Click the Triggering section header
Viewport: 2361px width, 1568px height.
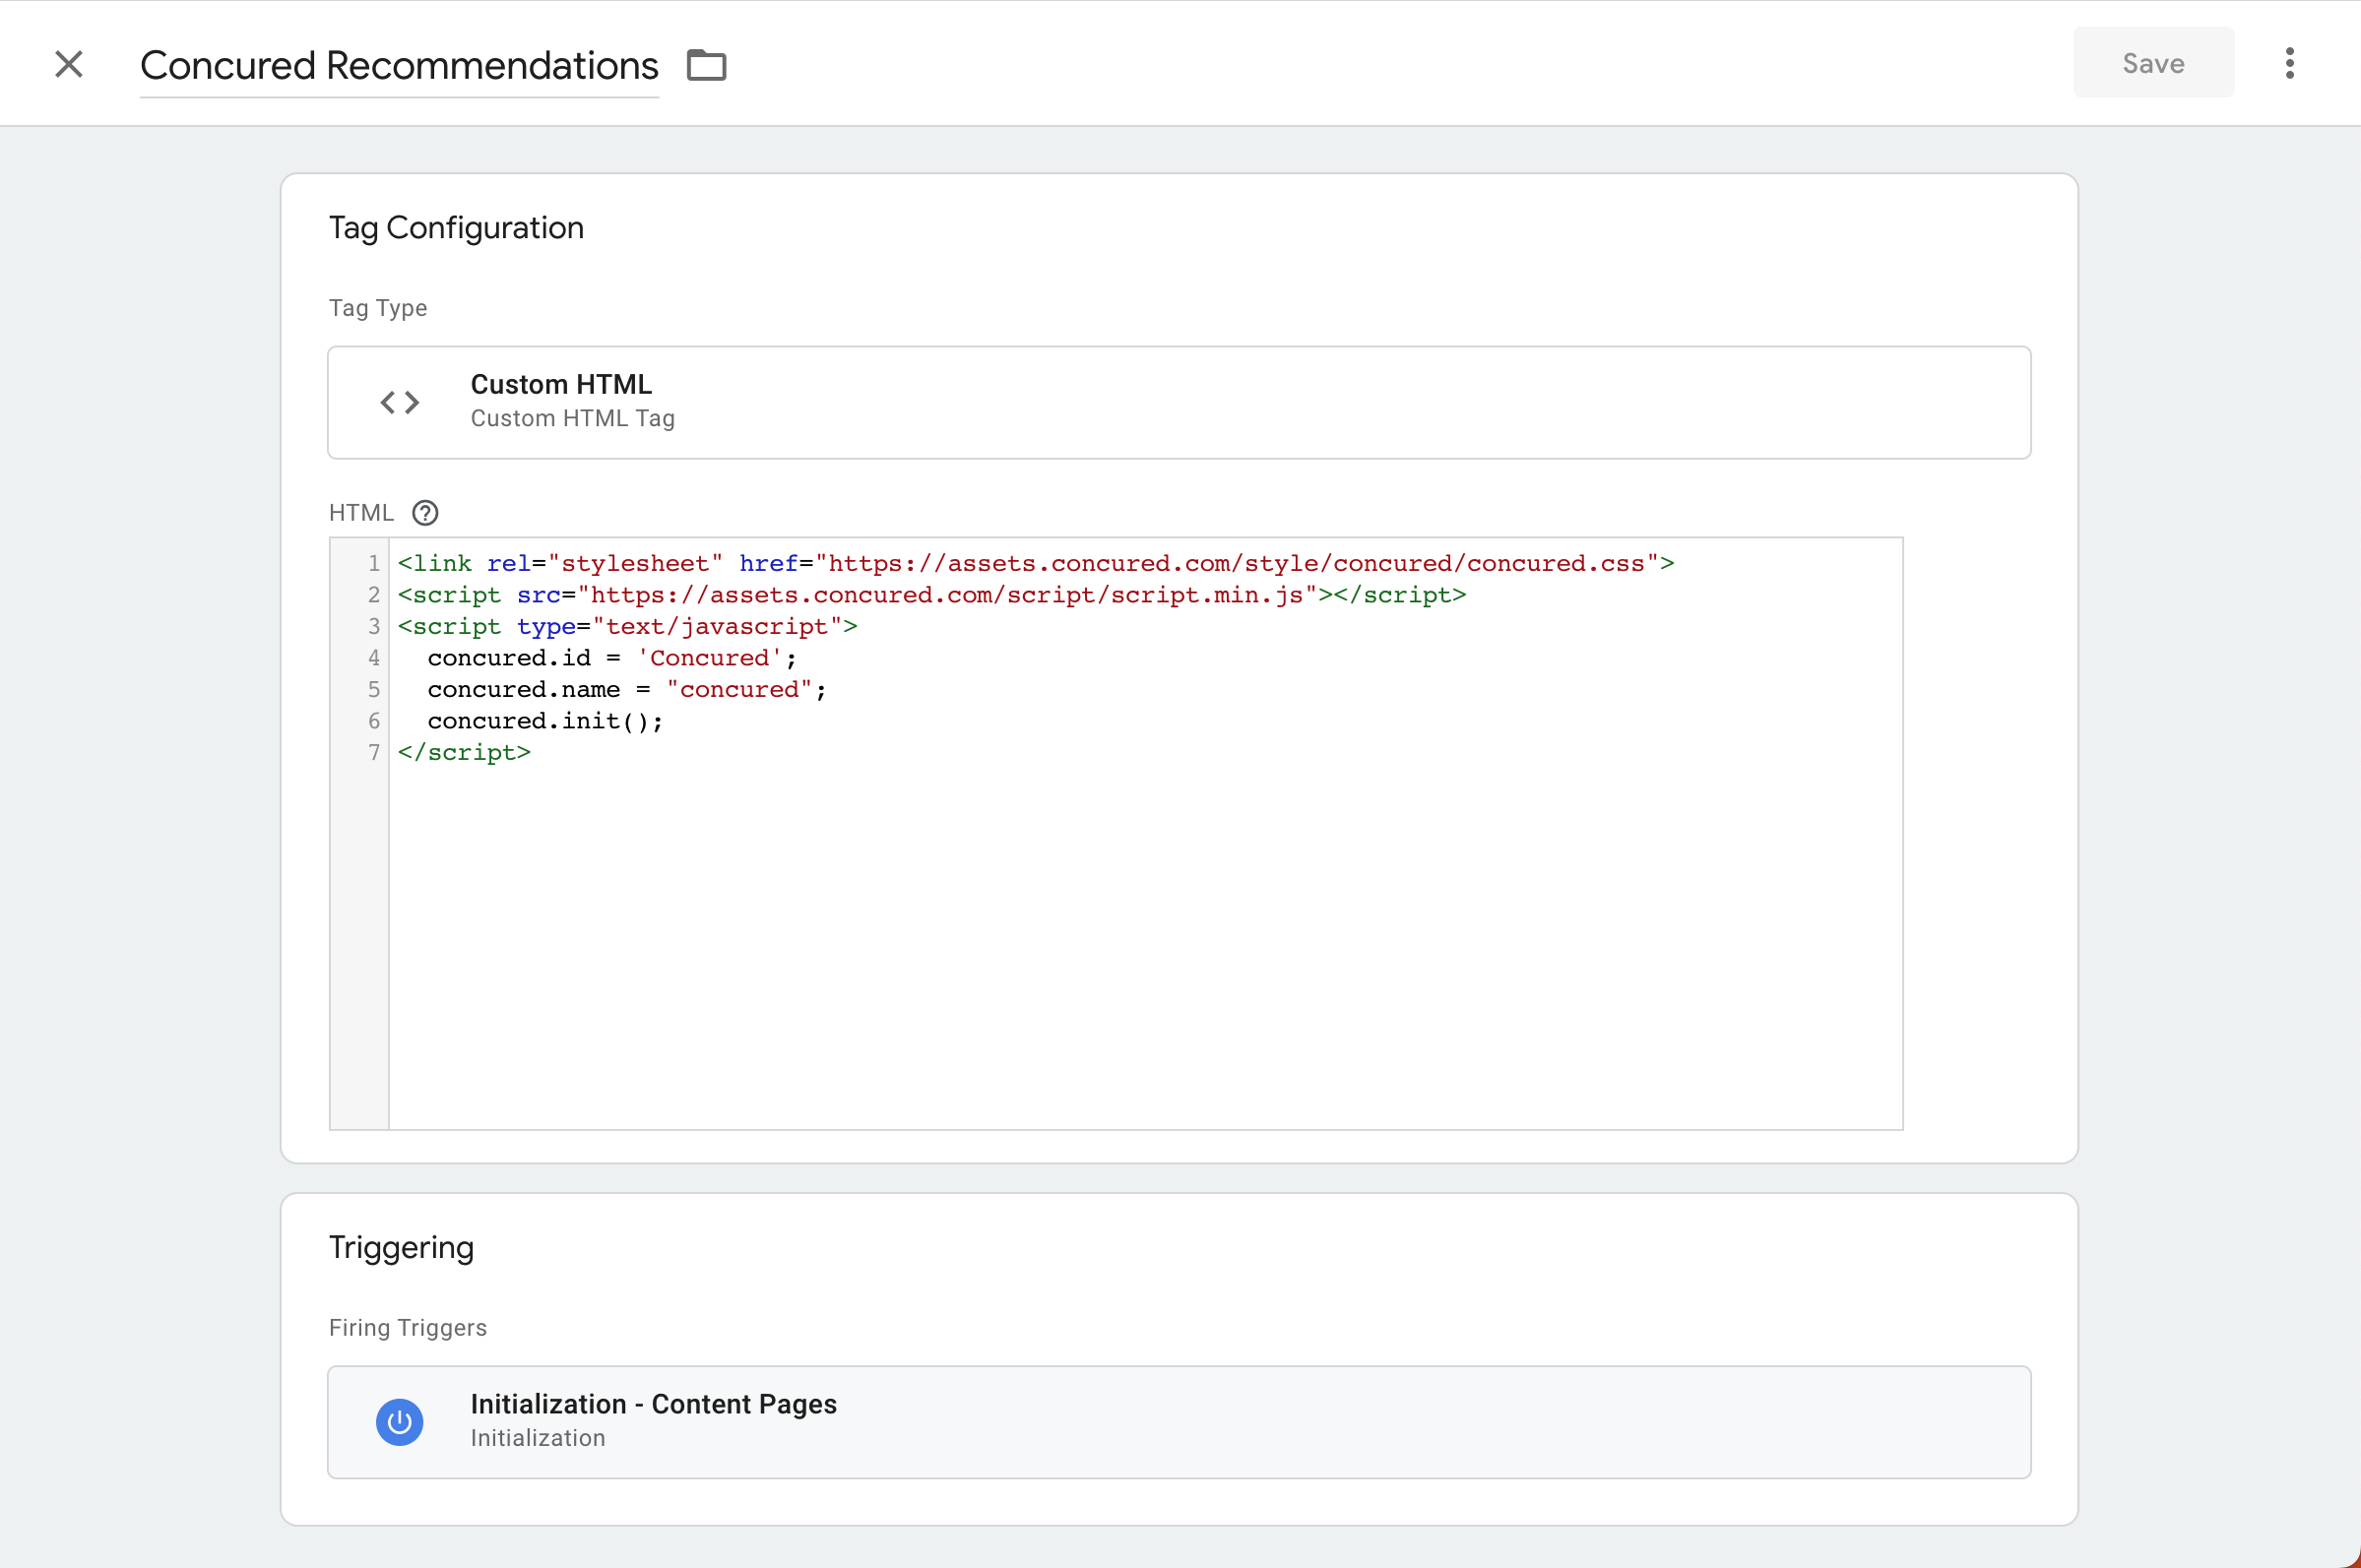tap(401, 1246)
